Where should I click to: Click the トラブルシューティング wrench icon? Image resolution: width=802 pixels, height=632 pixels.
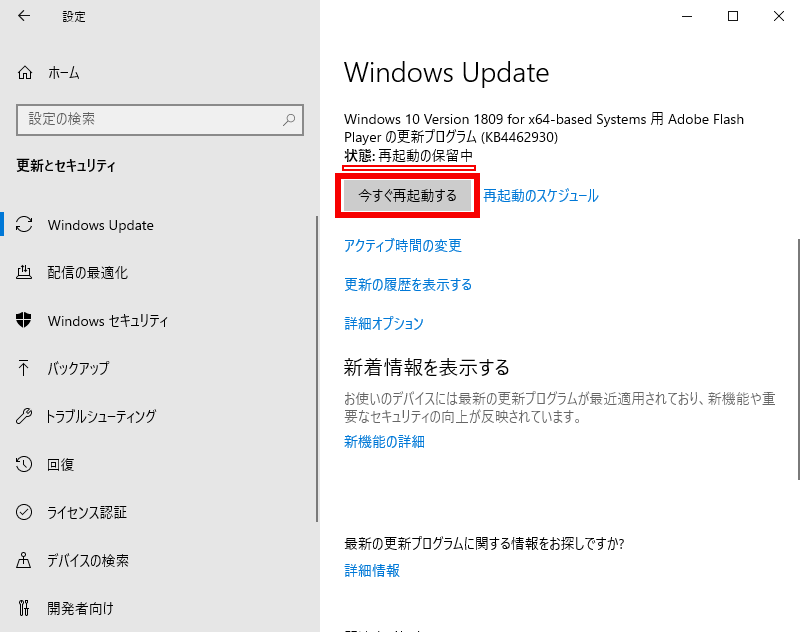tap(26, 417)
